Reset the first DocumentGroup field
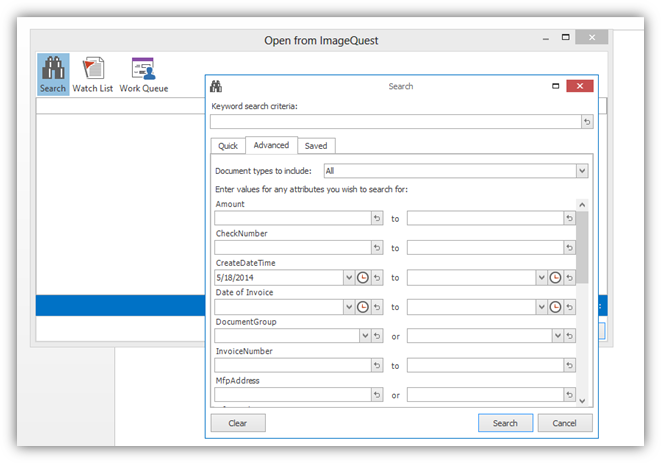This screenshot has height=463, width=661. 377,336
